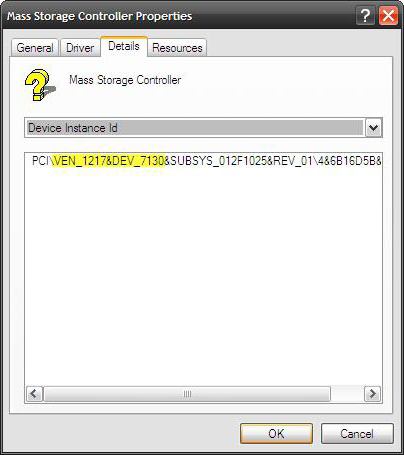Select the Details tab
Image resolution: width=404 pixels, height=455 pixels.
click(124, 46)
